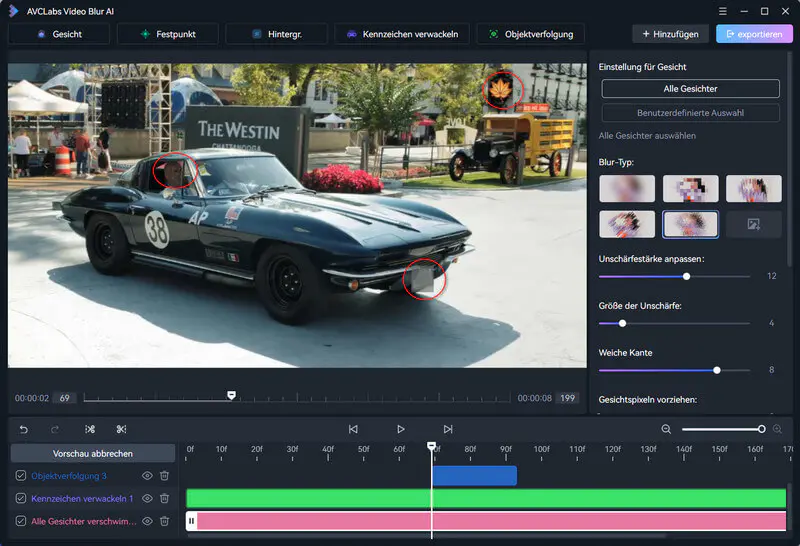Viewport: 800px width, 546px height.
Task: Click the Weiche Kante slider handle
Action: tap(717, 370)
